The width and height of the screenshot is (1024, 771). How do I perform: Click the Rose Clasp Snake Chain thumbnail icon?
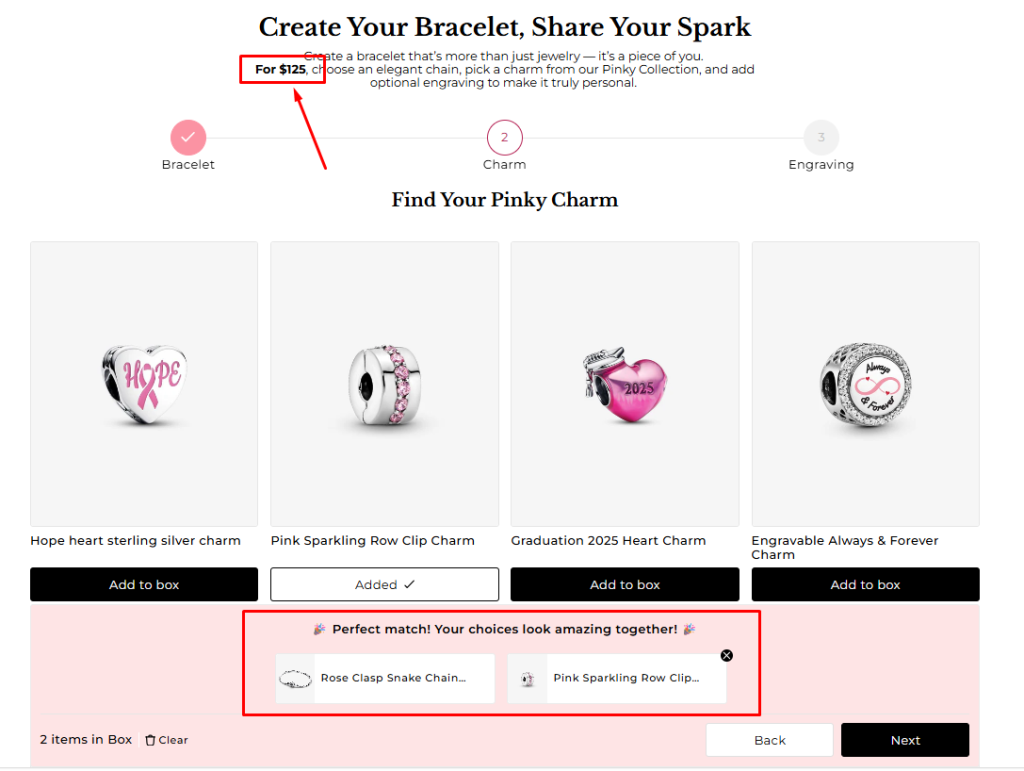tap(295, 678)
